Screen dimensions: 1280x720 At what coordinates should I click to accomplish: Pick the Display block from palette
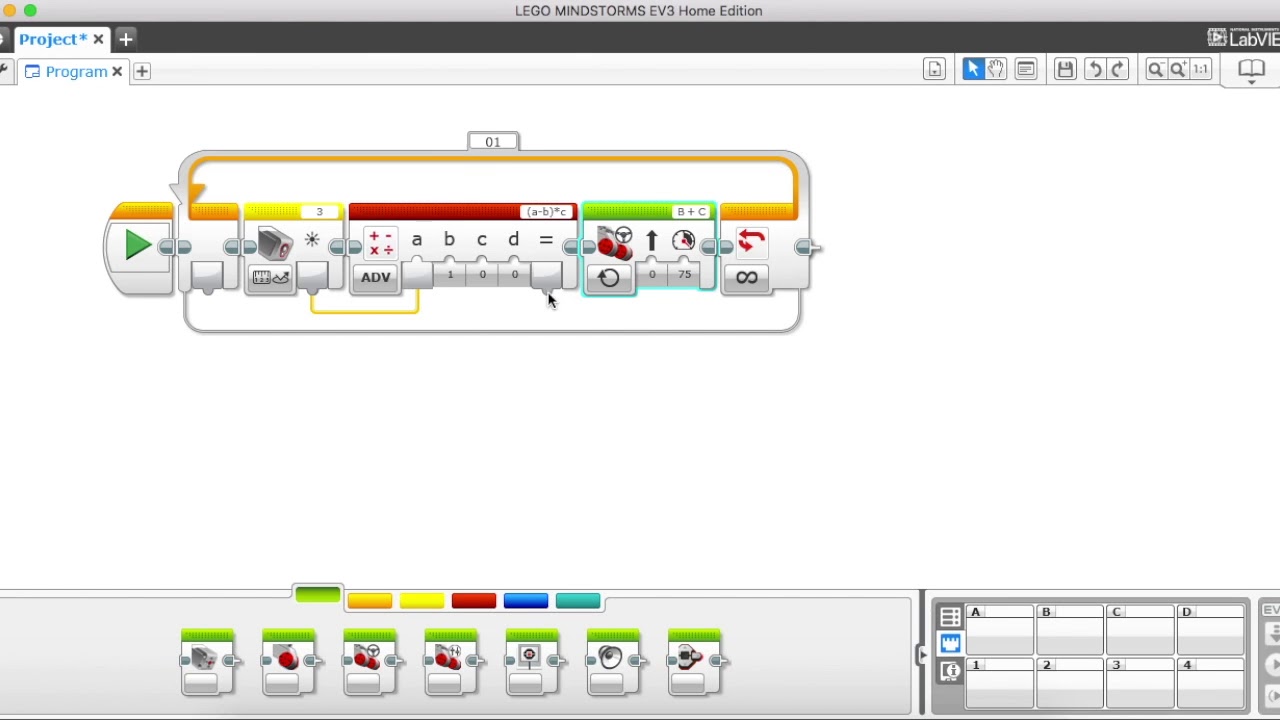(x=531, y=662)
